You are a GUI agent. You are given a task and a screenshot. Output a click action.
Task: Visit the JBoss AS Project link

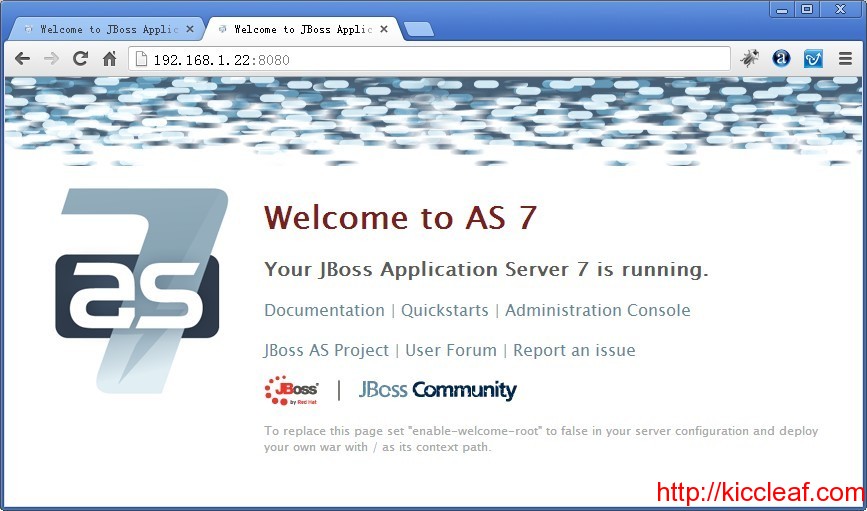pos(326,351)
